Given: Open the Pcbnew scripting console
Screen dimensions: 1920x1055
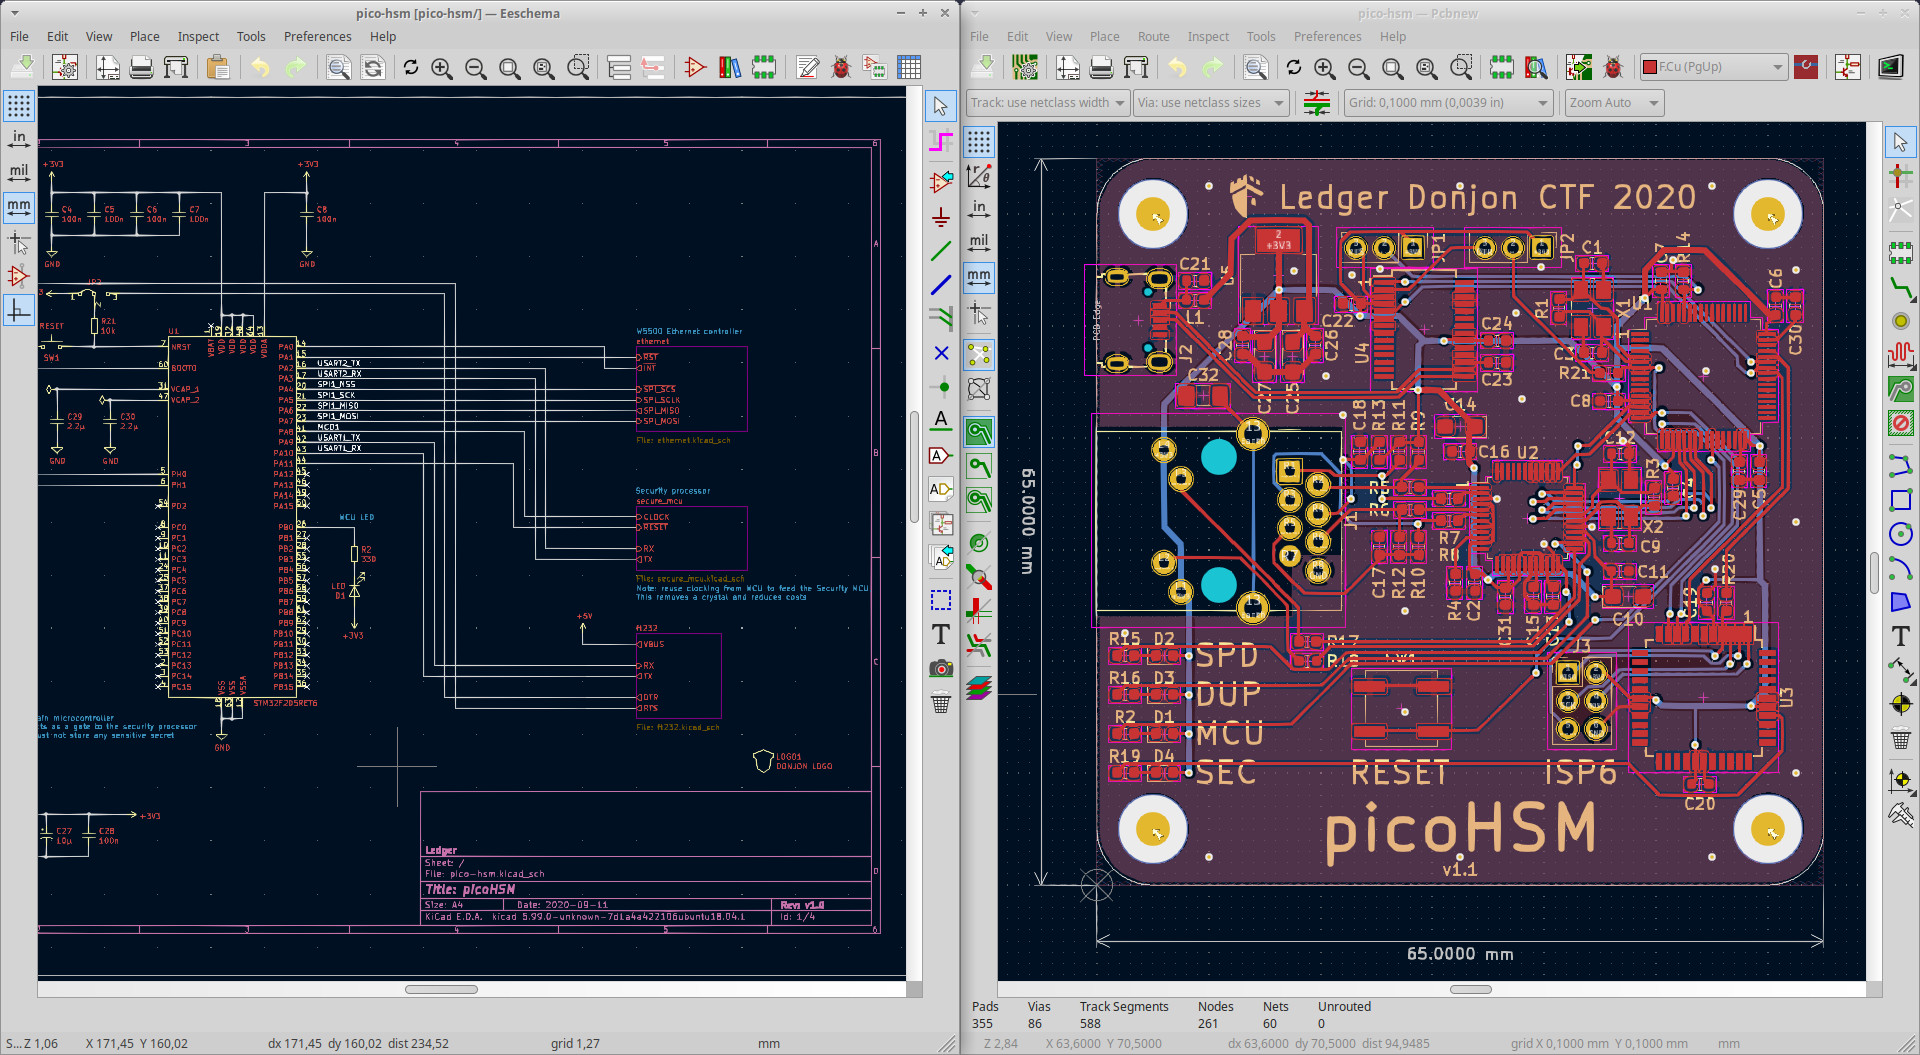Looking at the screenshot, I should pos(1890,68).
